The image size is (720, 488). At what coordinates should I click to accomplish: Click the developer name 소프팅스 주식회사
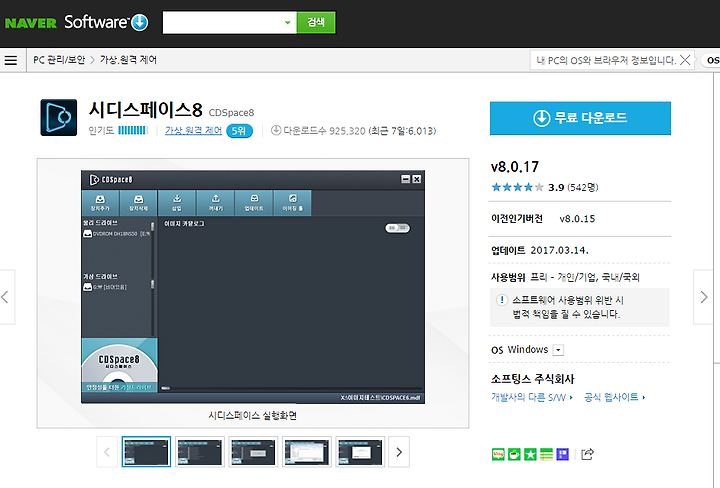(533, 379)
